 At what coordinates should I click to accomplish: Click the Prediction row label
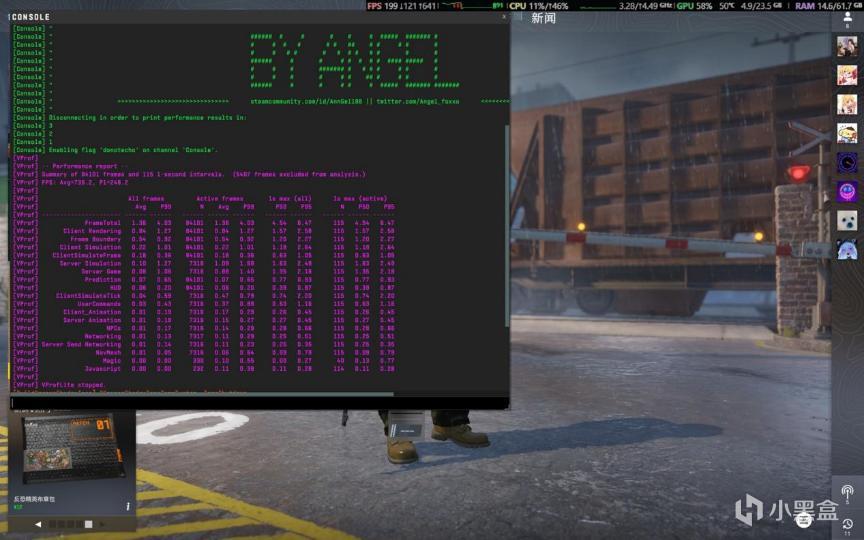102,279
